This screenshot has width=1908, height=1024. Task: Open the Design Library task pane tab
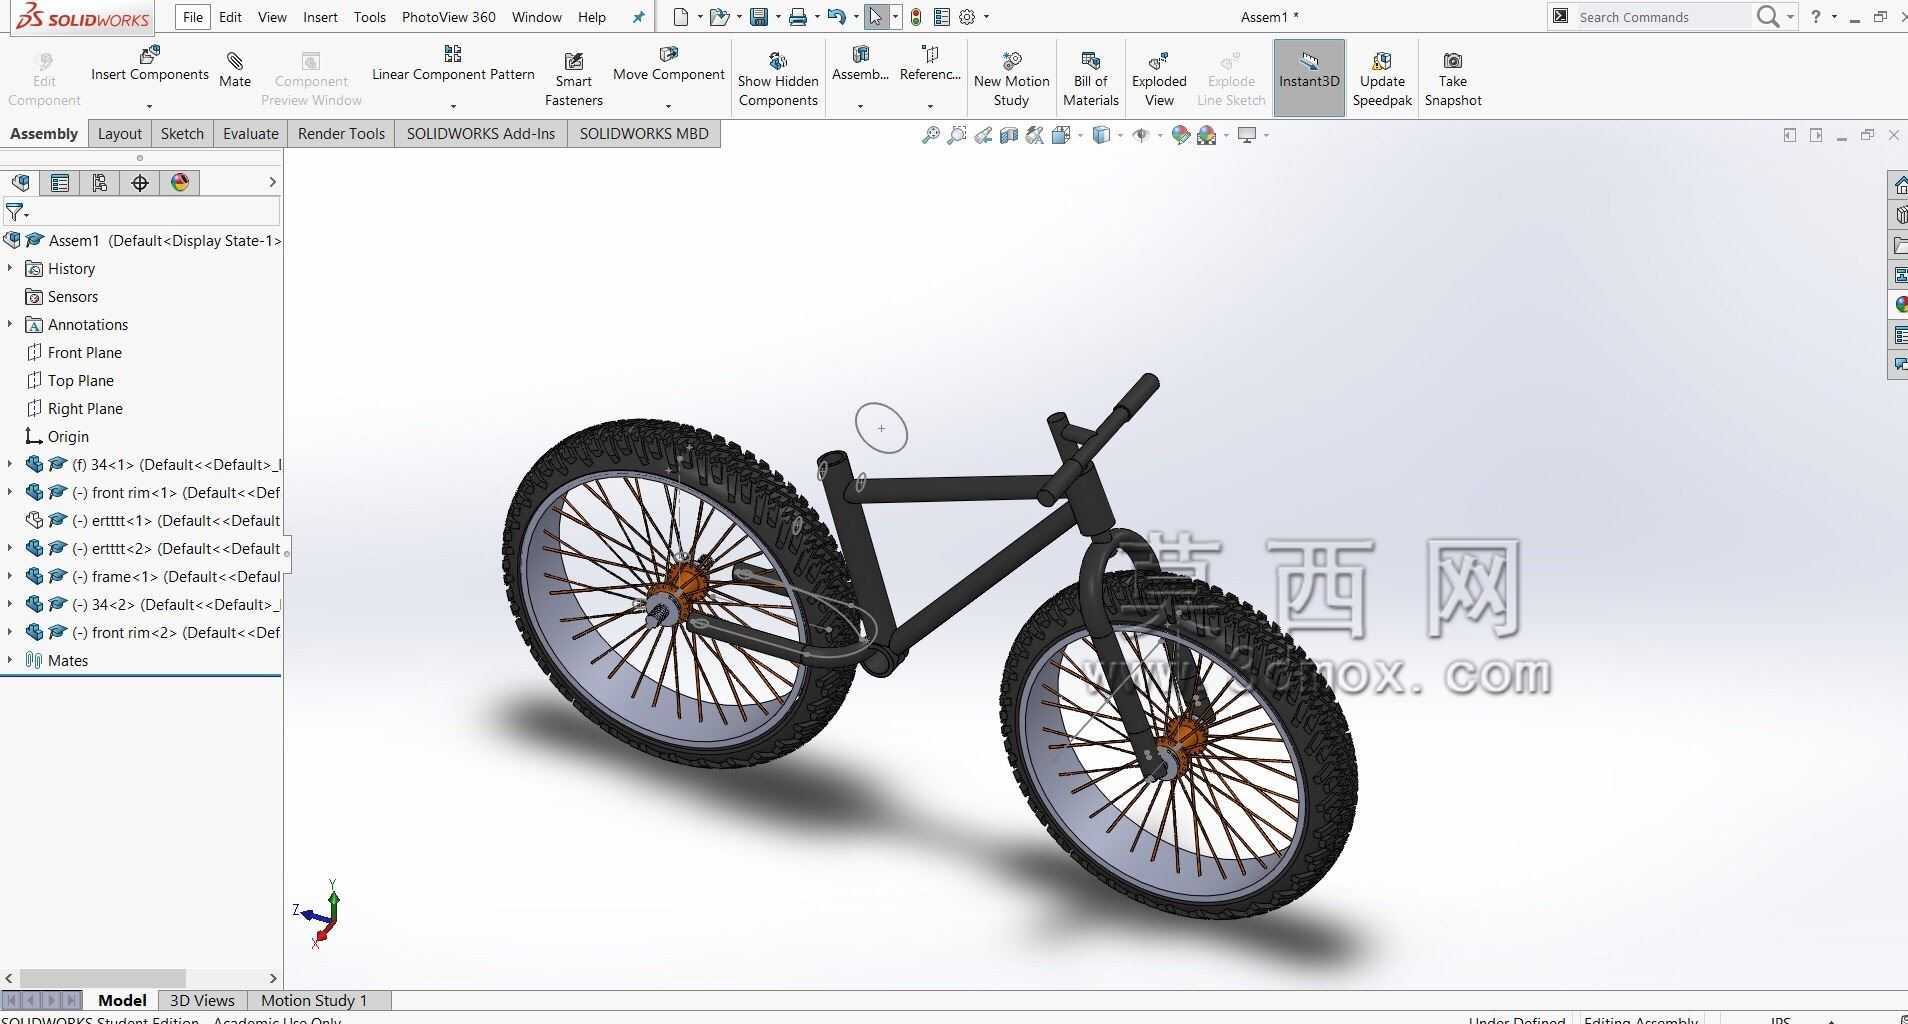click(1899, 214)
